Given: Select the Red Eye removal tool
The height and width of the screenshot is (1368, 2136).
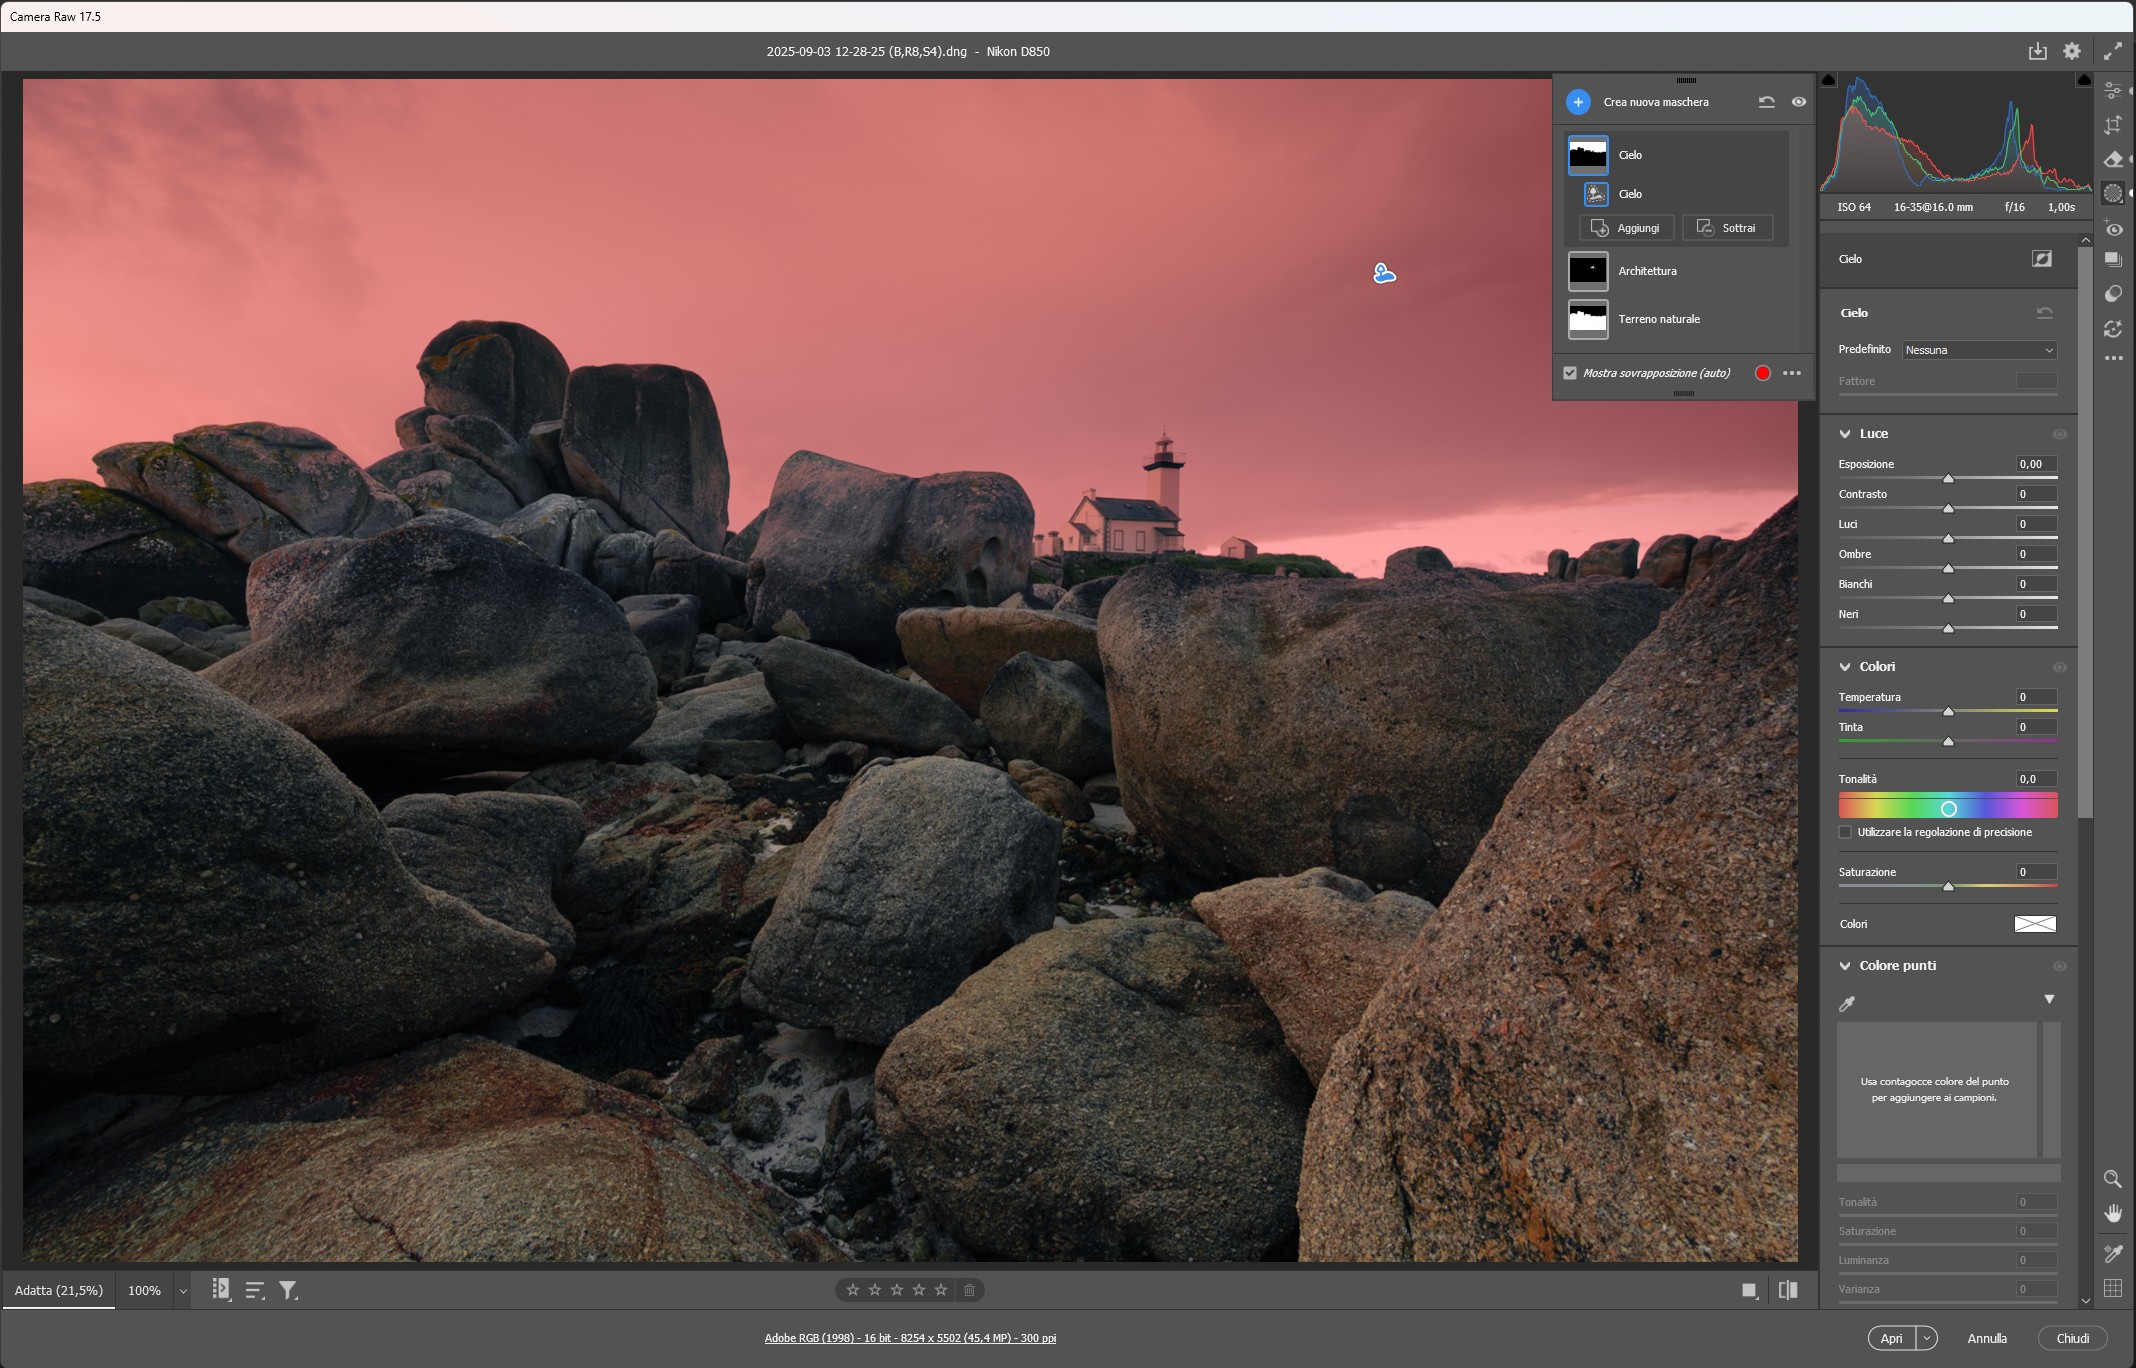Looking at the screenshot, I should (2112, 228).
